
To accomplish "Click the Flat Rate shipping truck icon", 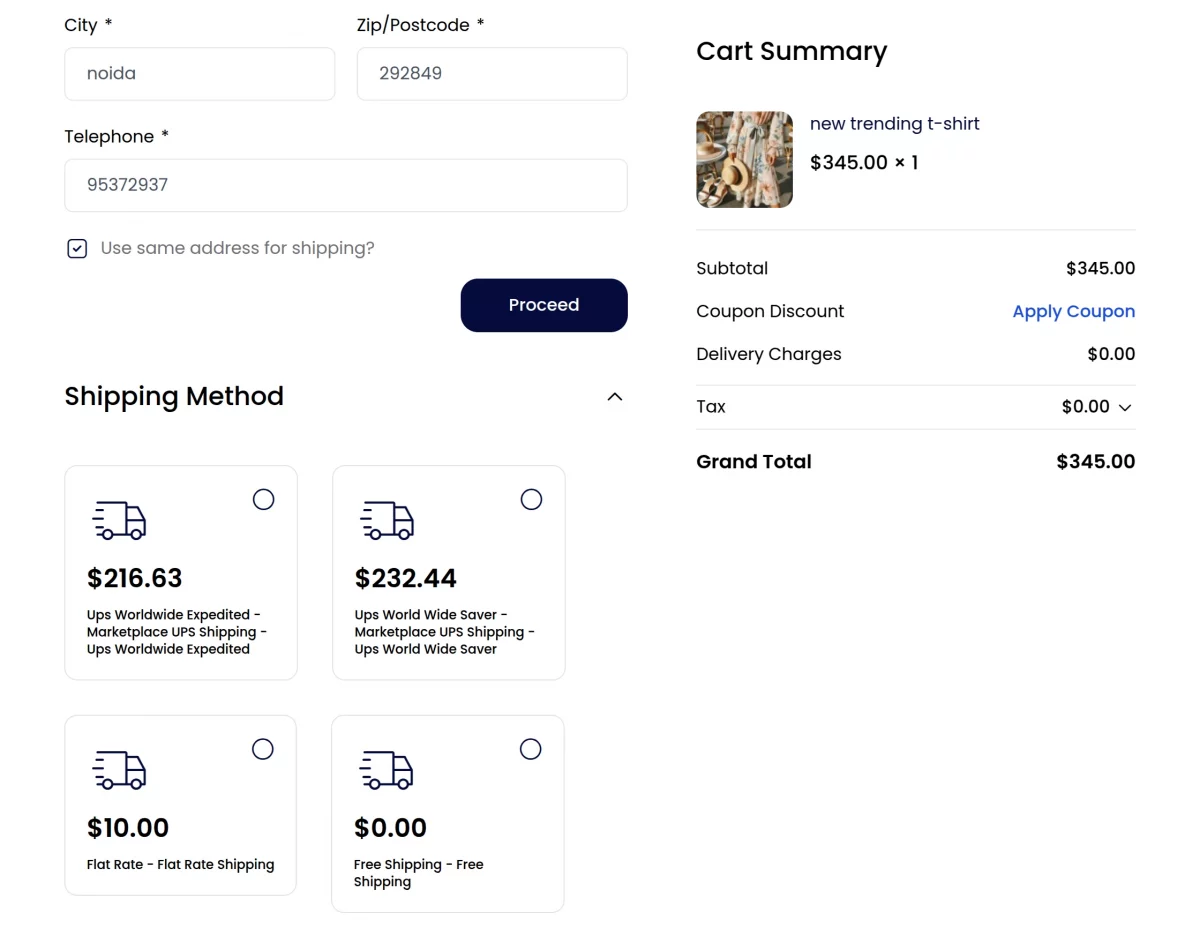I will click(120, 770).
